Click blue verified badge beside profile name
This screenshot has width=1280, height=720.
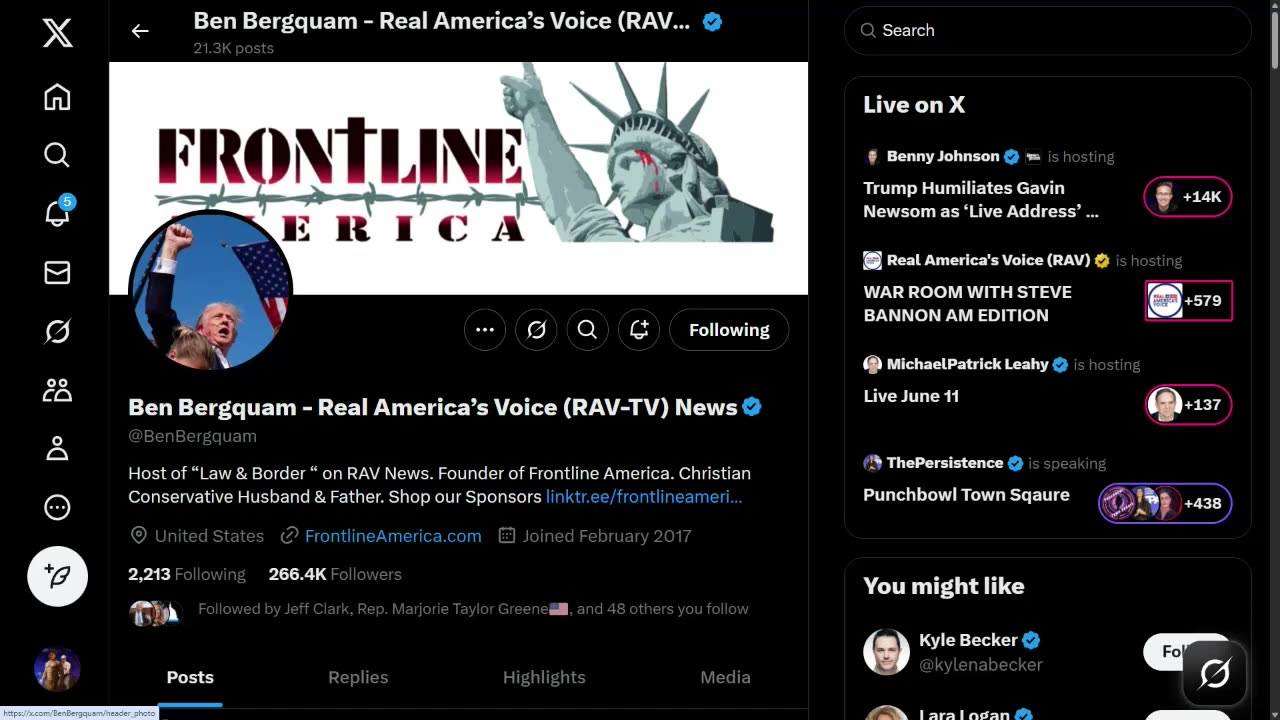752,407
